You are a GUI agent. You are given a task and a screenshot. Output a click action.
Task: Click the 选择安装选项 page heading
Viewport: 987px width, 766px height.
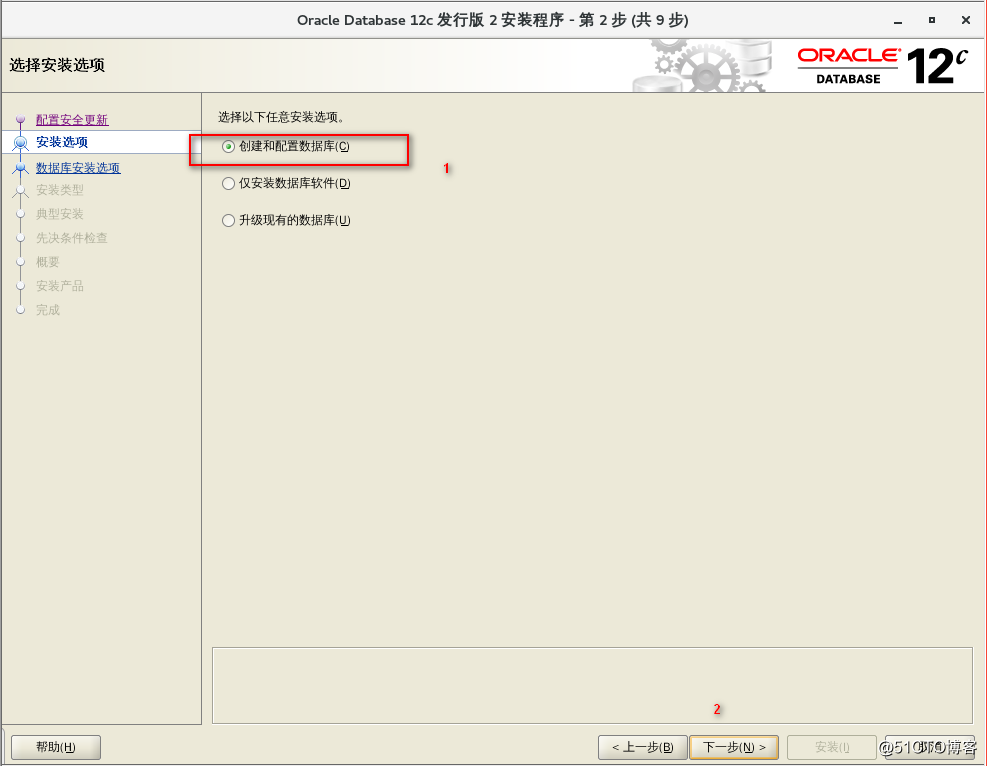57,65
